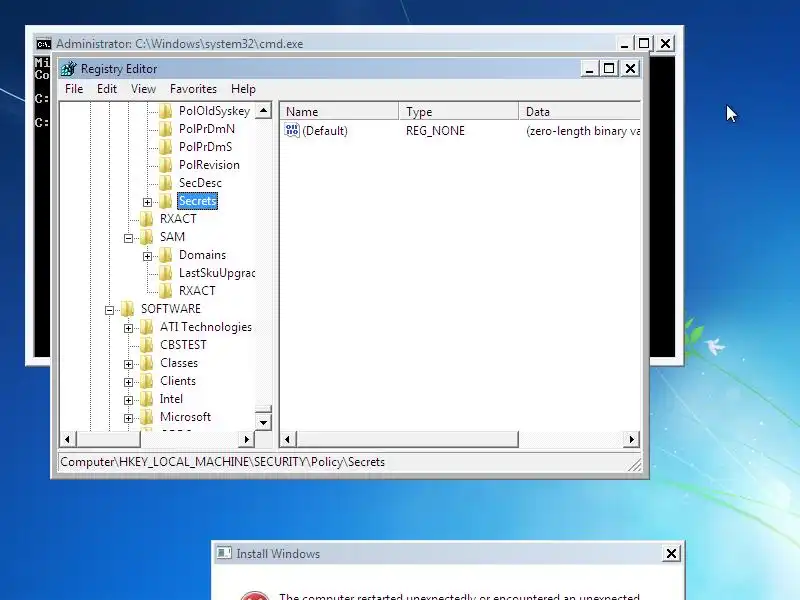Click the PolRevision folder icon
The height and width of the screenshot is (600, 800).
pos(165,165)
